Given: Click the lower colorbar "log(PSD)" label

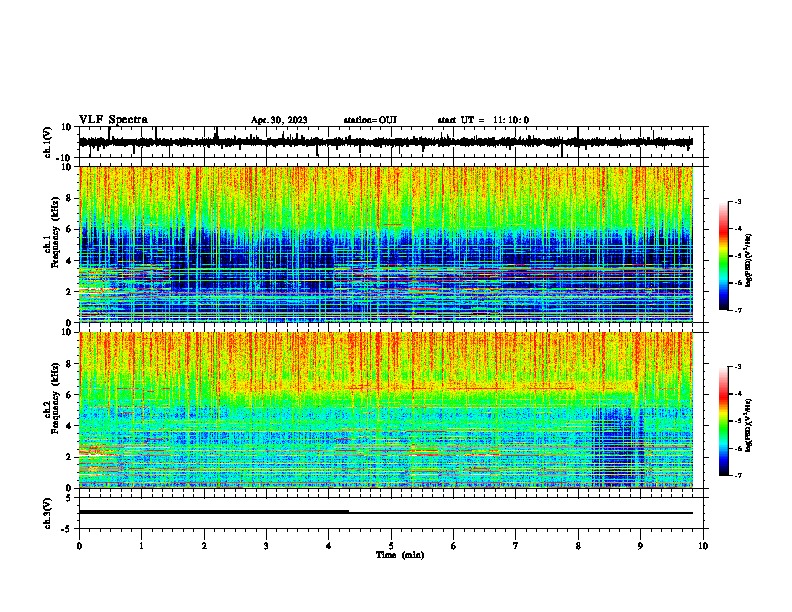Looking at the screenshot, I should [x=748, y=425].
